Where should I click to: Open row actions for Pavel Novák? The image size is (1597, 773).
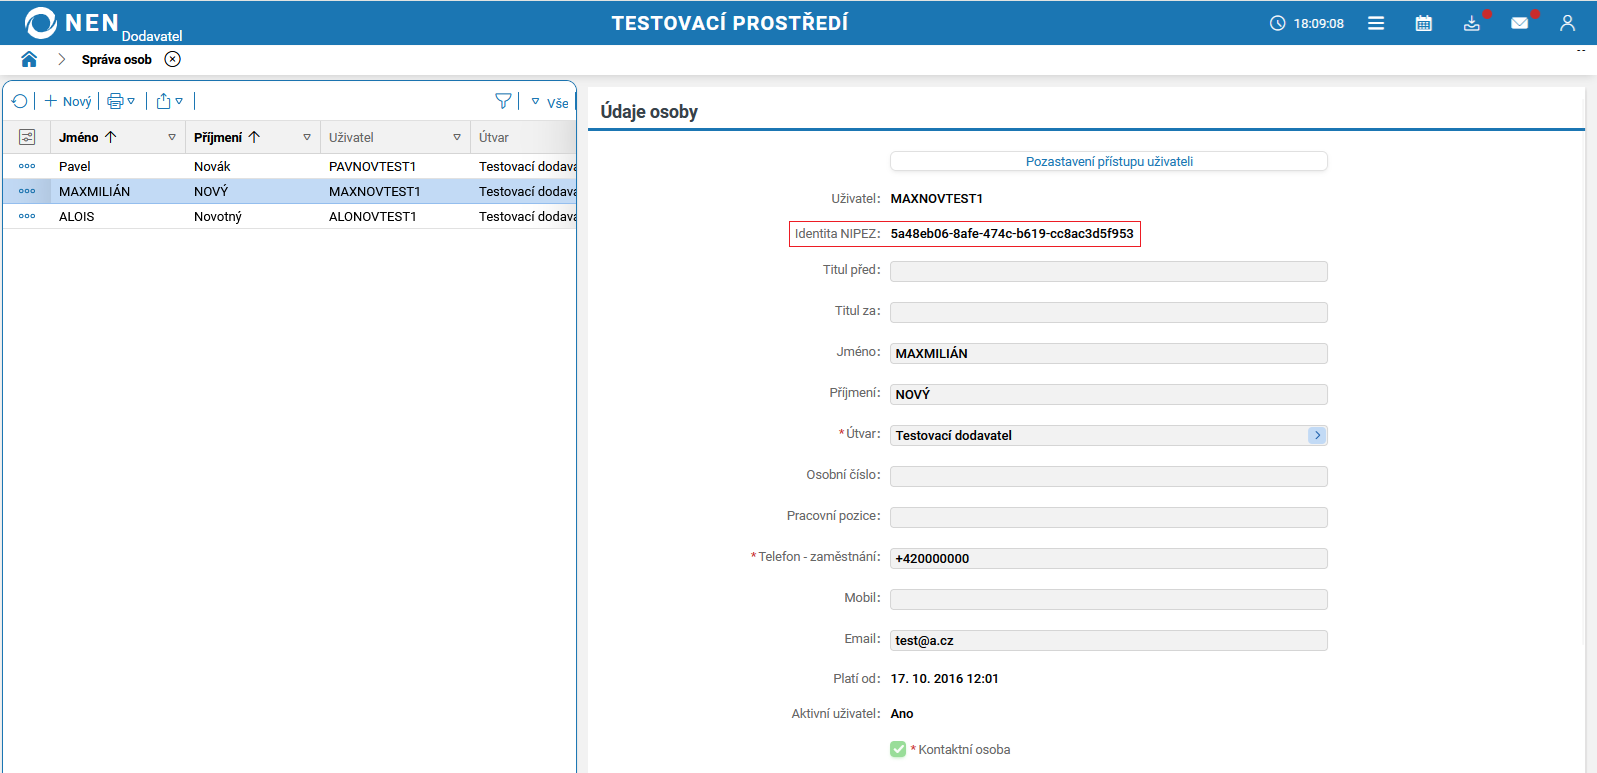coord(27,166)
